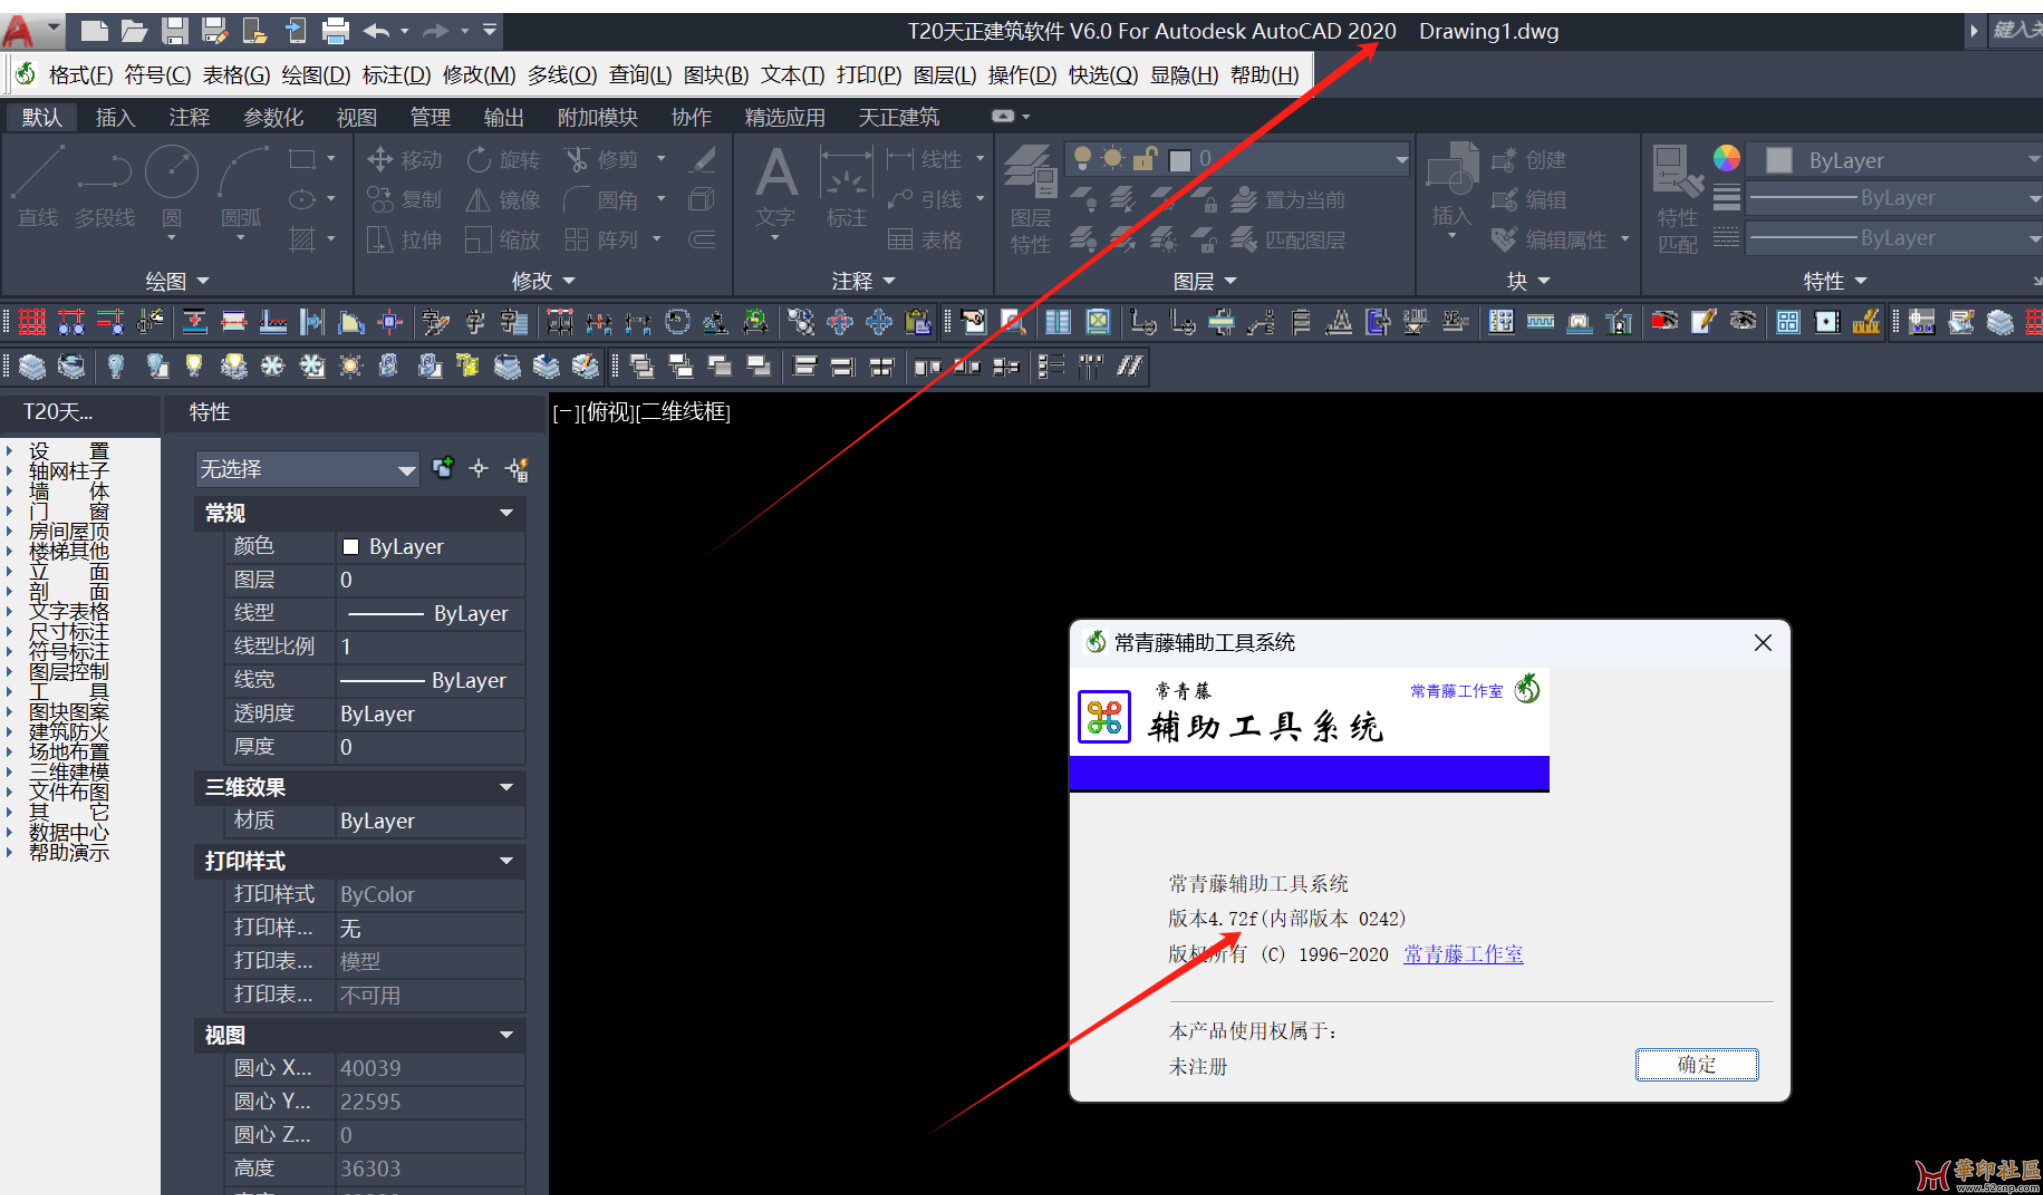This screenshot has width=2043, height=1195.
Task: Open the 格式(F) menu
Action: click(x=80, y=75)
